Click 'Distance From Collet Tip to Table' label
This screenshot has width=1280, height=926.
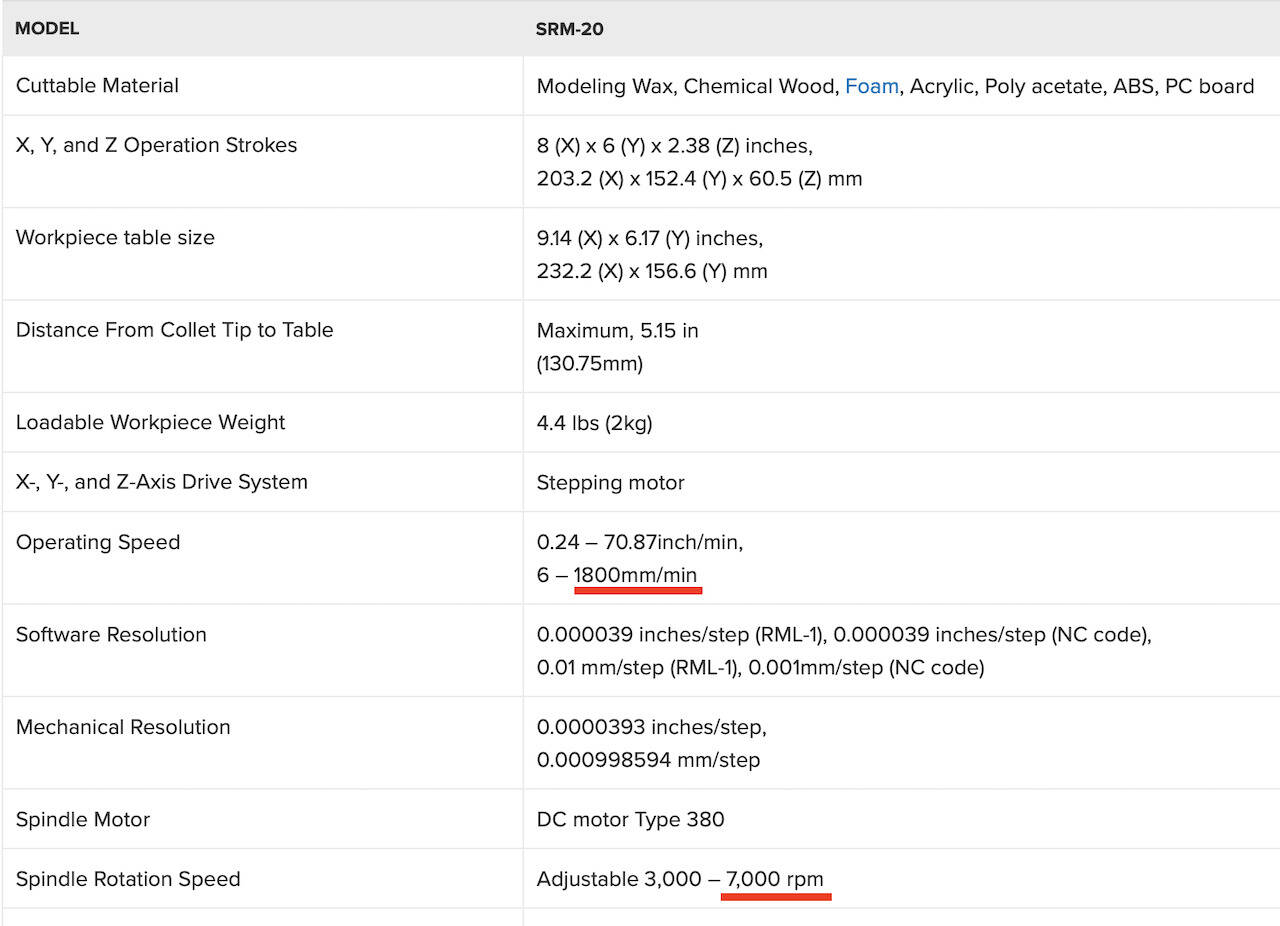(175, 330)
